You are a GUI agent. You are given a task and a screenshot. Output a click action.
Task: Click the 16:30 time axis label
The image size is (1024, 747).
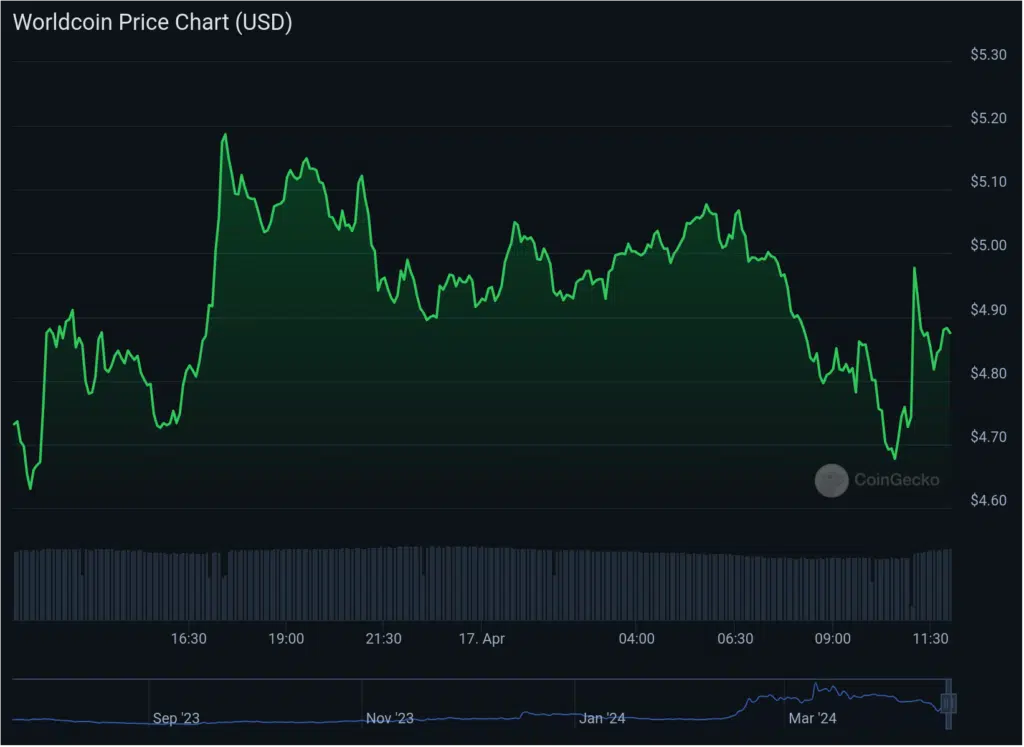(x=190, y=637)
